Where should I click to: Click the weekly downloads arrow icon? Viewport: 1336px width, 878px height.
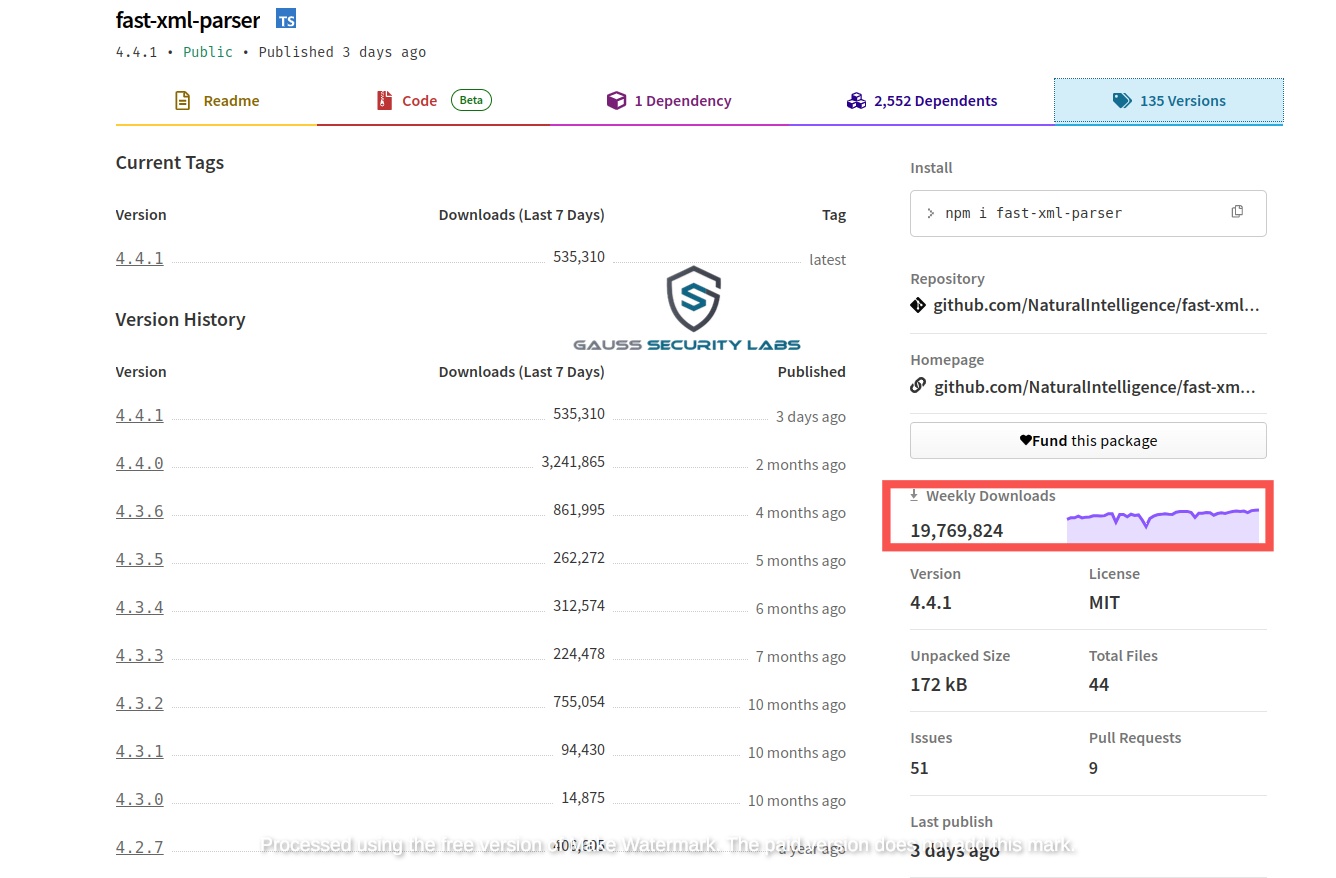tap(914, 495)
